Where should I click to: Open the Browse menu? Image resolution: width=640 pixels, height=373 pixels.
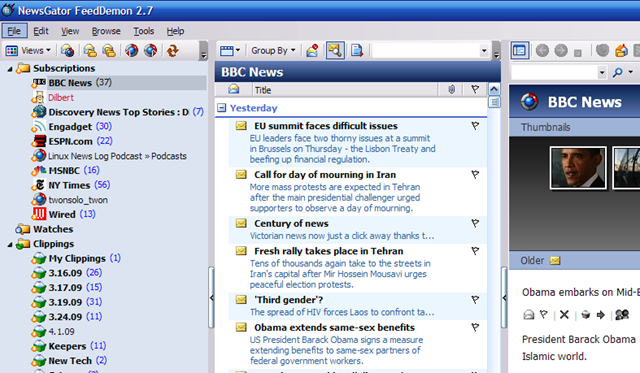(x=106, y=31)
